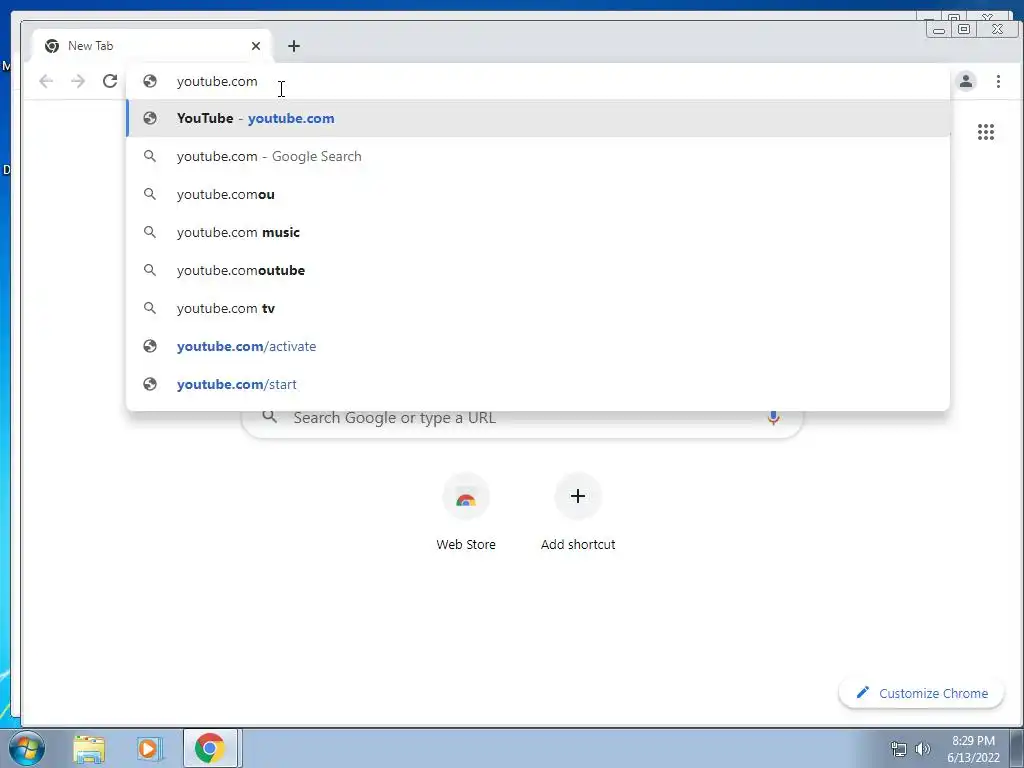1024x768 pixels.
Task: Pick the youtube.com music suggestion
Action: tap(538, 232)
